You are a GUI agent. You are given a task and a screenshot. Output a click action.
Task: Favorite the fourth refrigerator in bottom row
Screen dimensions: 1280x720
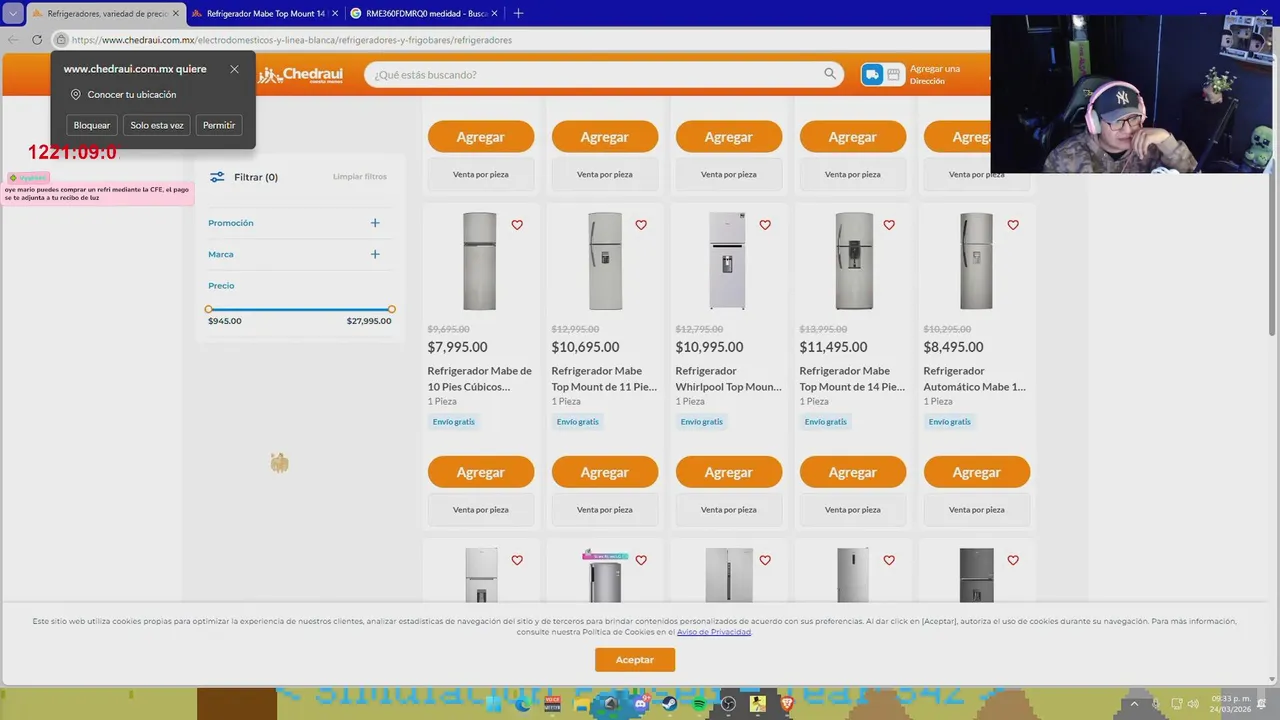[889, 561]
